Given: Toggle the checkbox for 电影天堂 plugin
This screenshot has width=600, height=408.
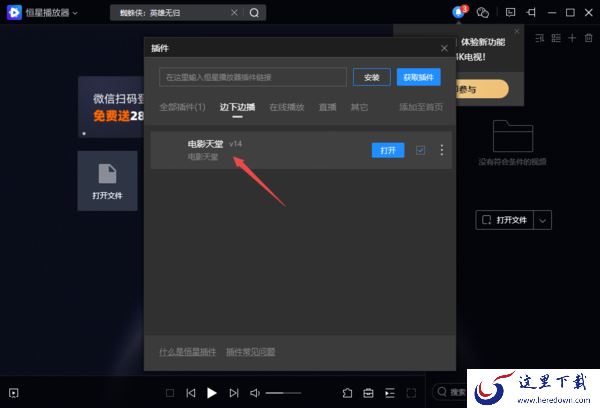Looking at the screenshot, I should (420, 150).
